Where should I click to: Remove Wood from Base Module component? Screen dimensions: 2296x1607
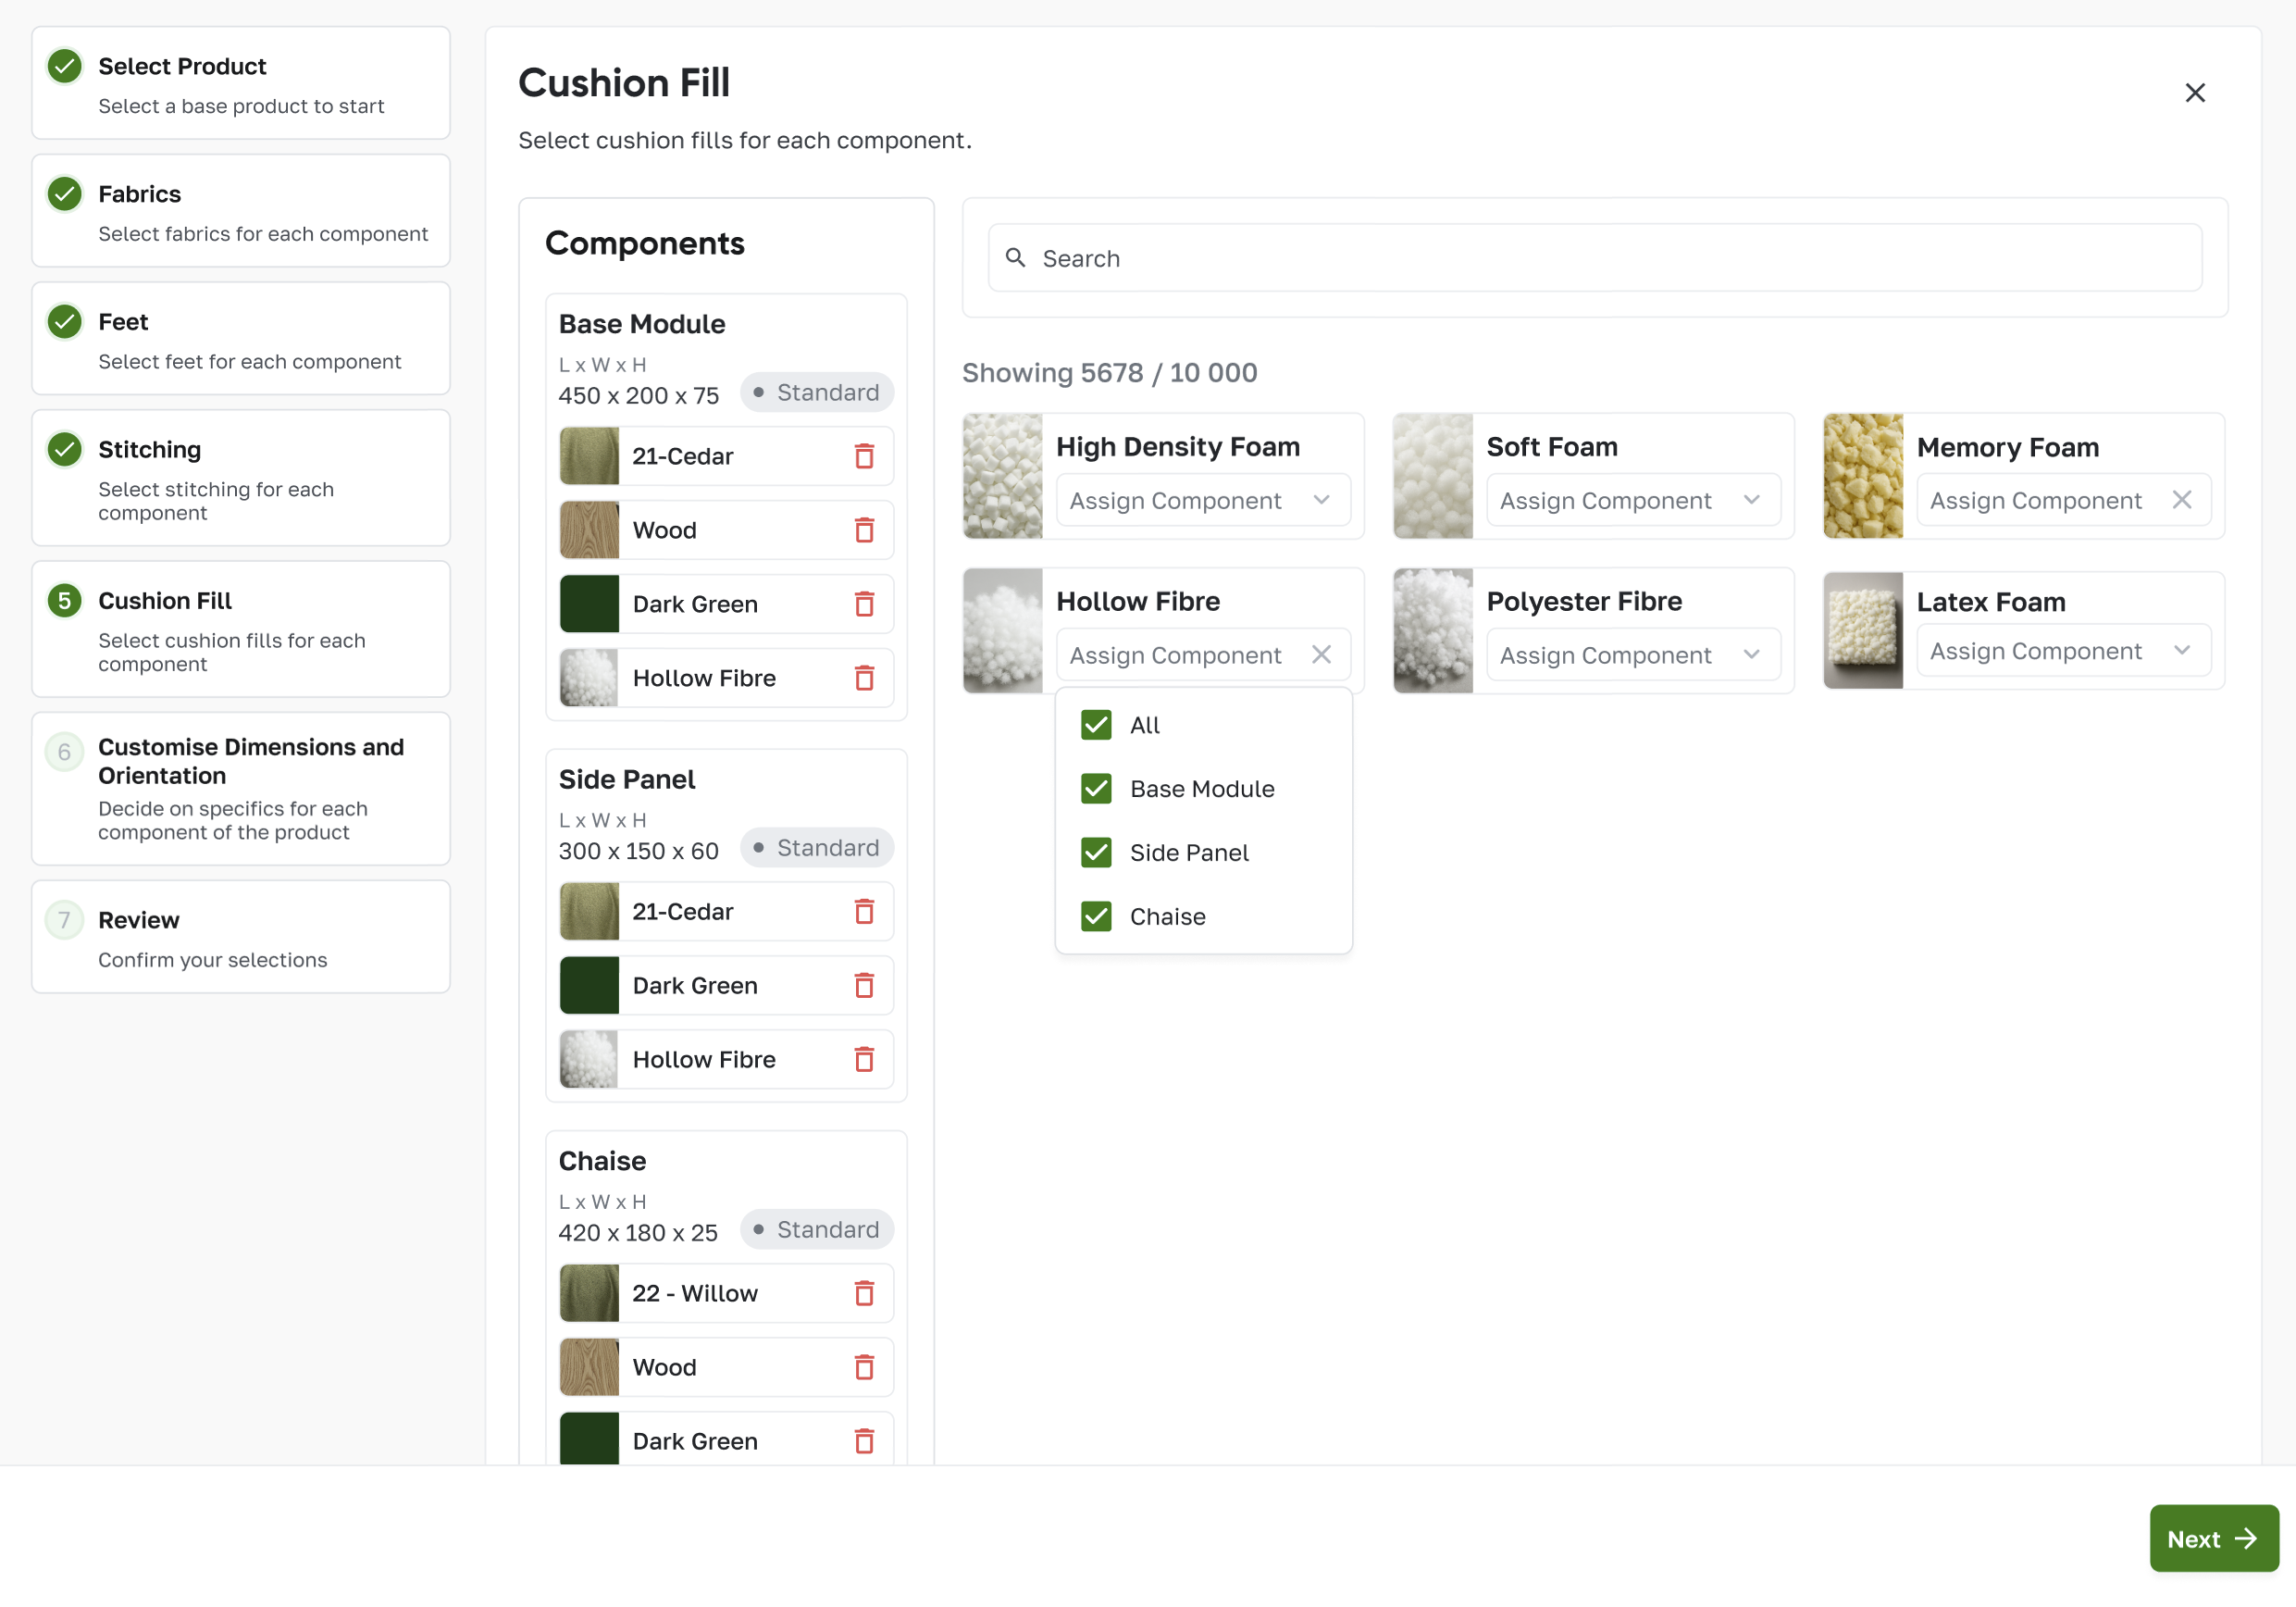[864, 531]
